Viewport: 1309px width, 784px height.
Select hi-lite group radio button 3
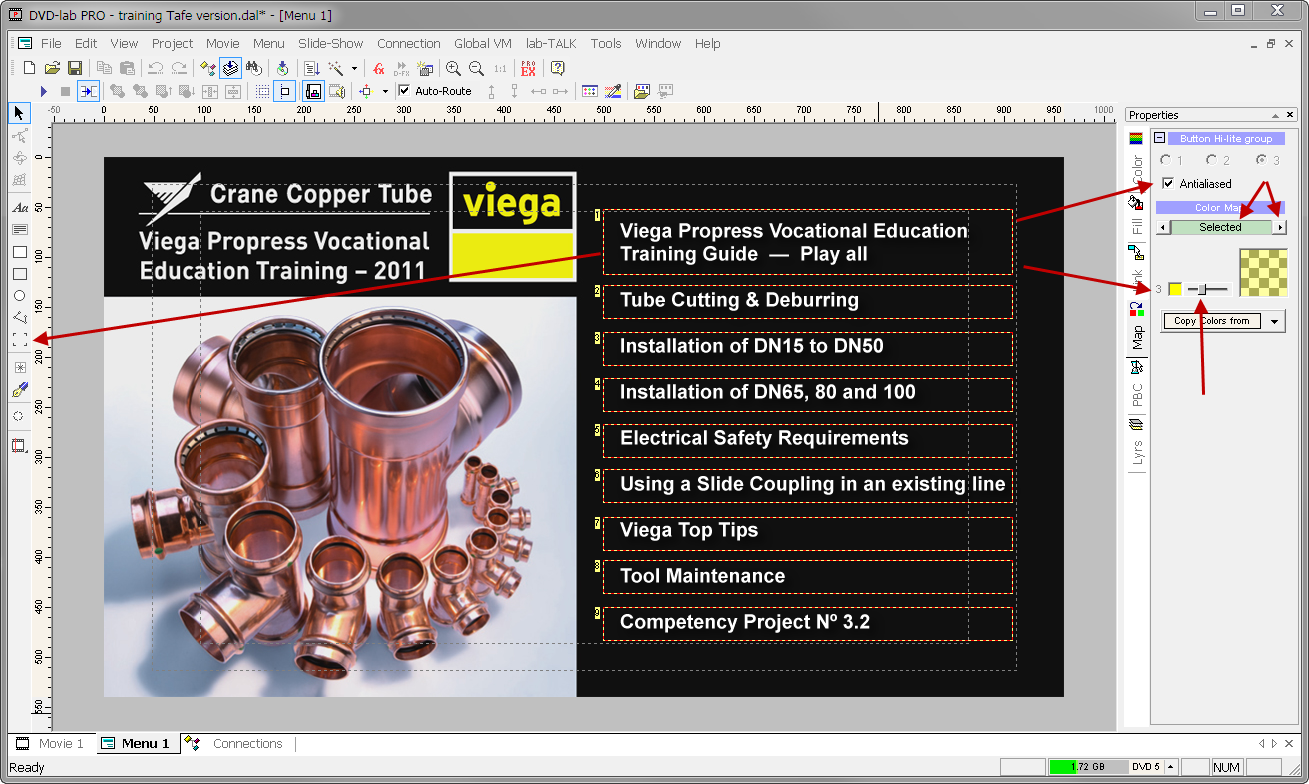point(1261,160)
